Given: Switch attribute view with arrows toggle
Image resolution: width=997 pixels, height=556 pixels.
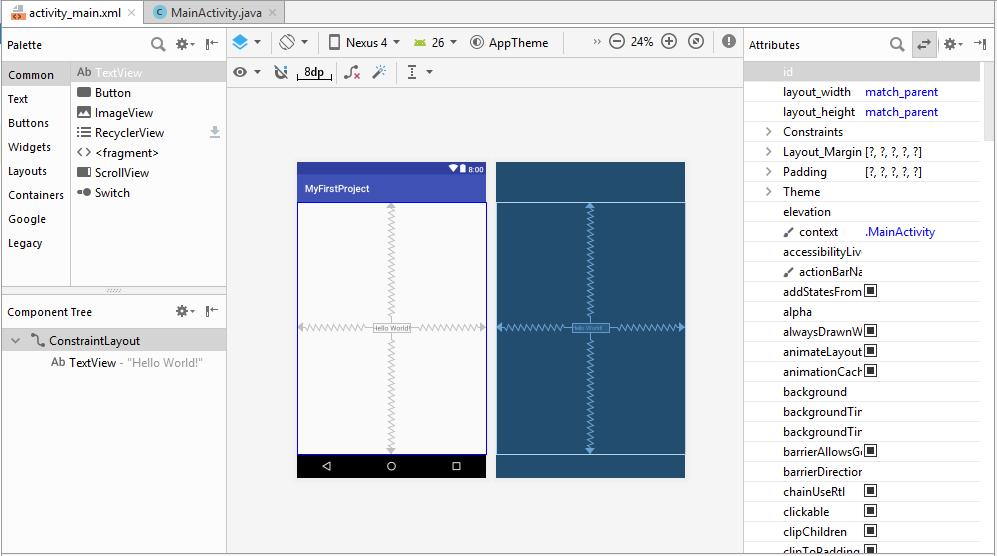Looking at the screenshot, I should tap(924, 44).
